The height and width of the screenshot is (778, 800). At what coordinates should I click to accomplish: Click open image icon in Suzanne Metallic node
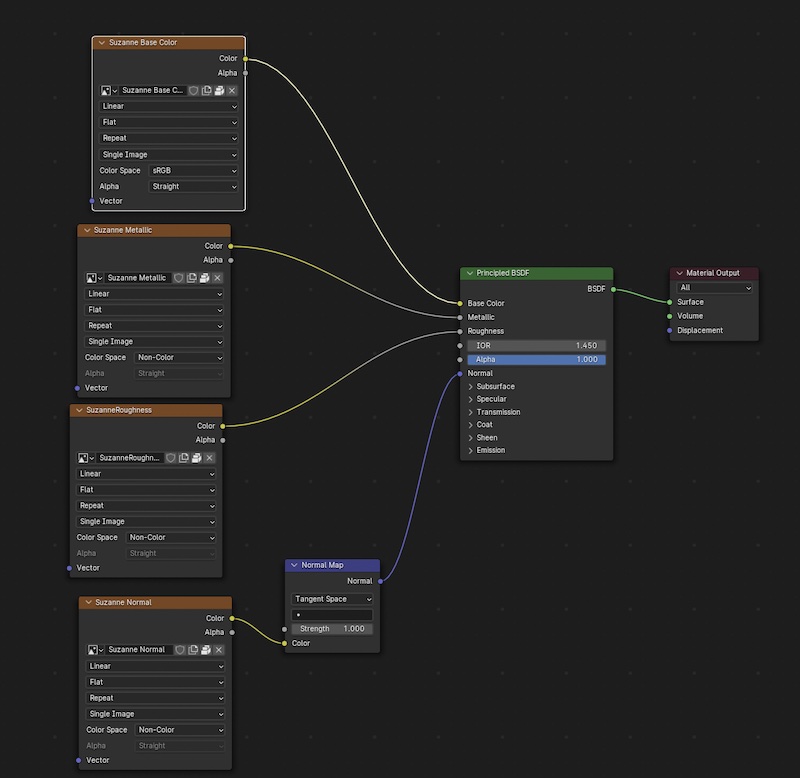click(x=205, y=278)
